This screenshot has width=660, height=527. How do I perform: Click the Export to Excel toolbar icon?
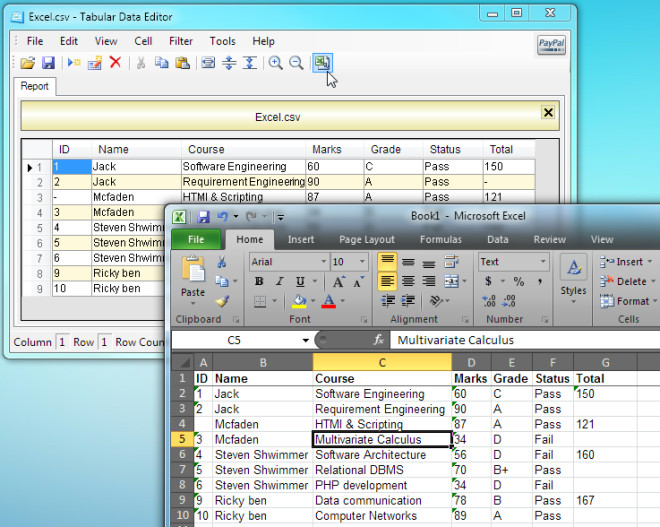322,63
